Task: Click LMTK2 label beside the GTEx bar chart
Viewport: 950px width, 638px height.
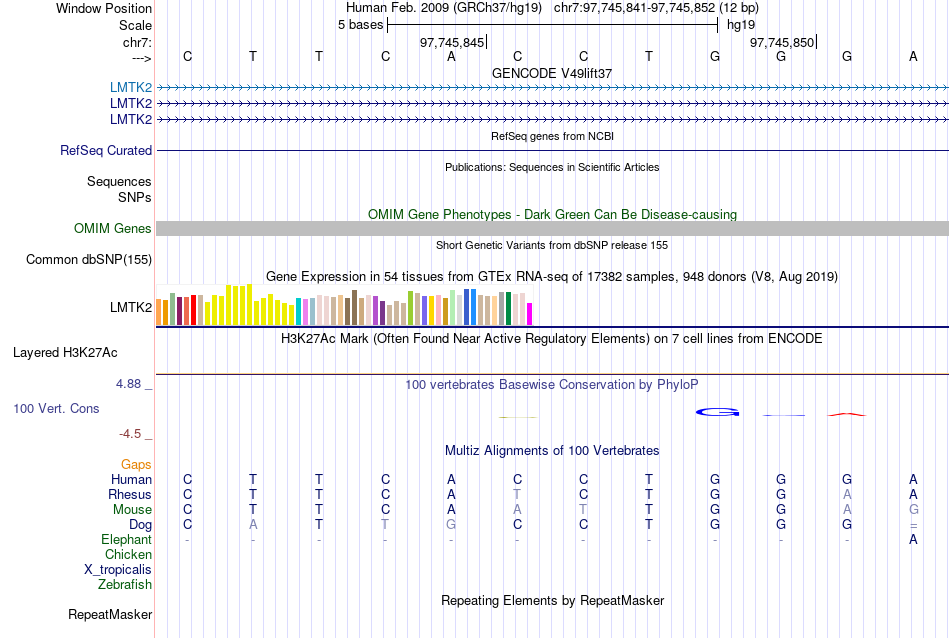Action: click(x=131, y=307)
